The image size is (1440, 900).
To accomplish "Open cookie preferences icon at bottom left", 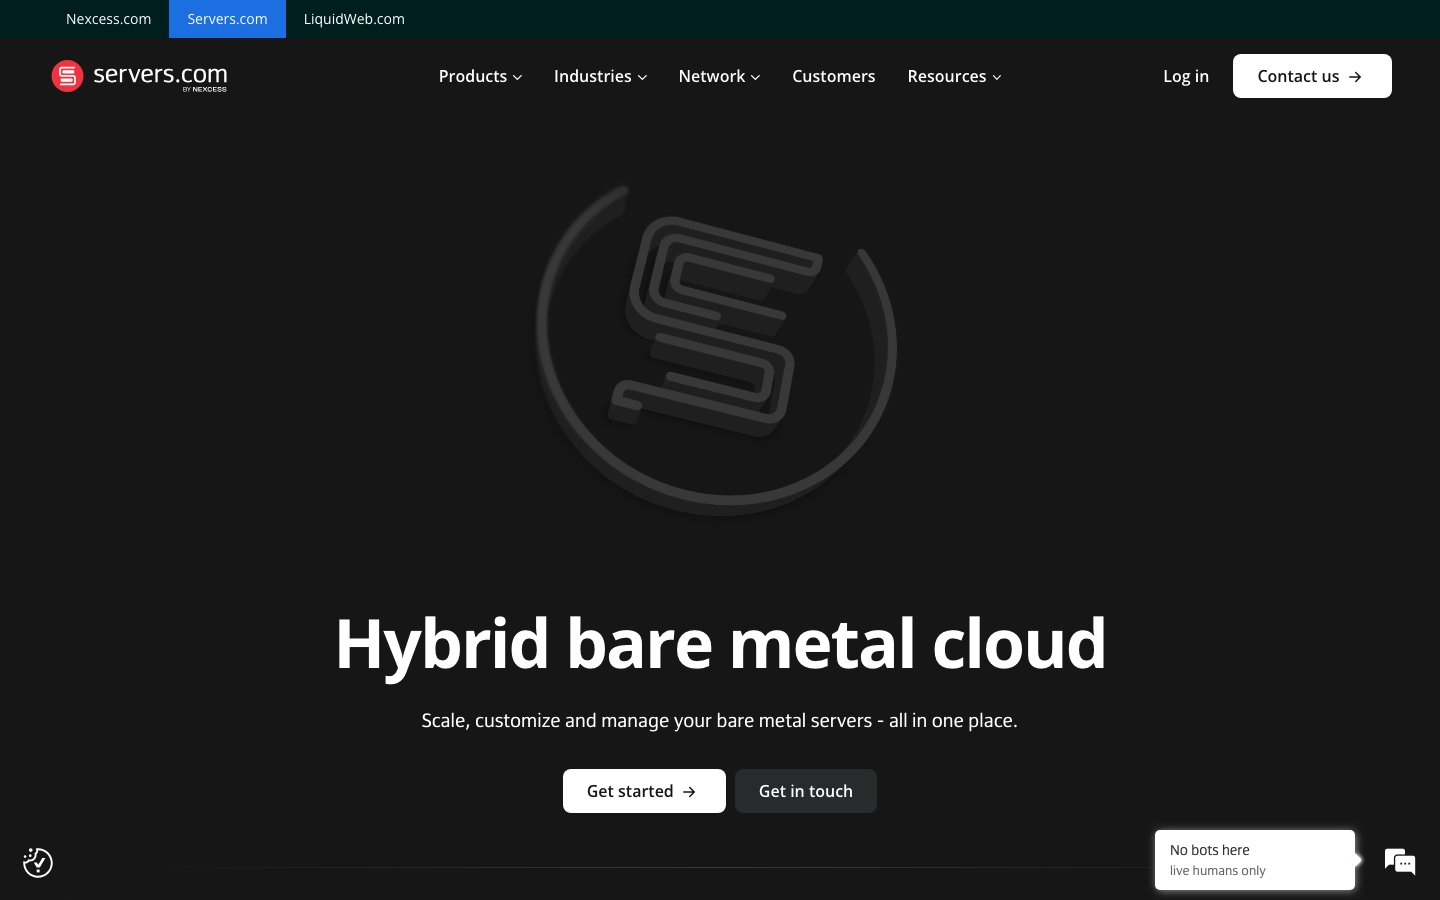I will [x=38, y=862].
